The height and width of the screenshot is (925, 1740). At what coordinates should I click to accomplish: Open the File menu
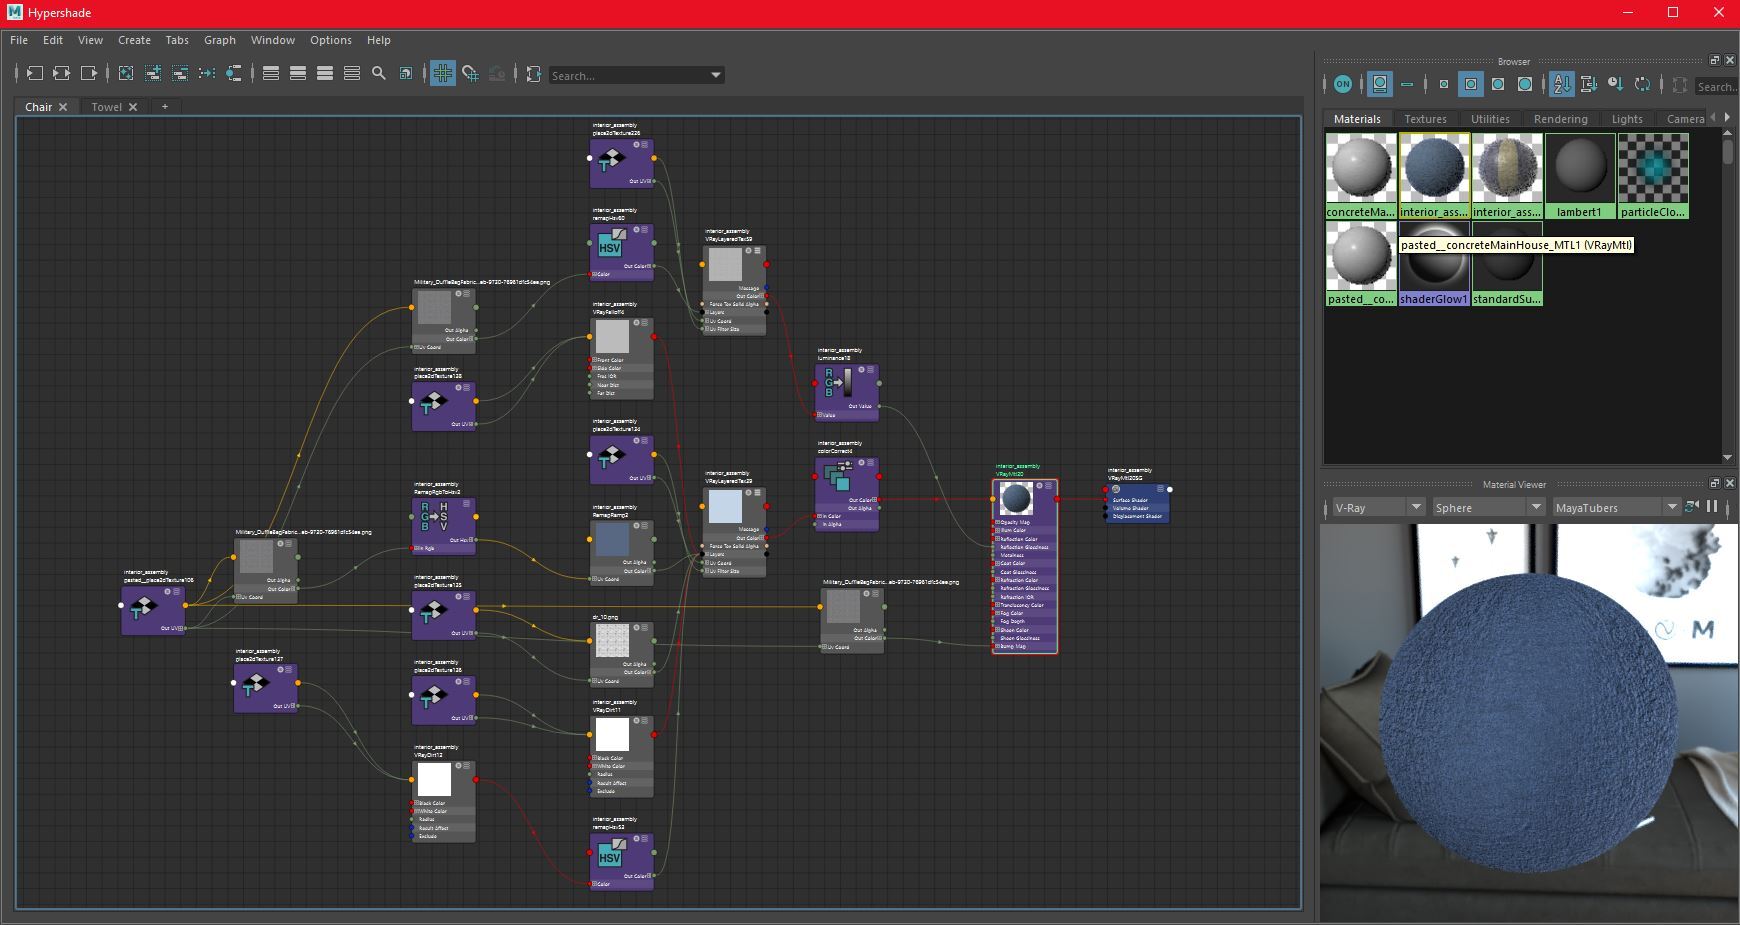pos(19,40)
